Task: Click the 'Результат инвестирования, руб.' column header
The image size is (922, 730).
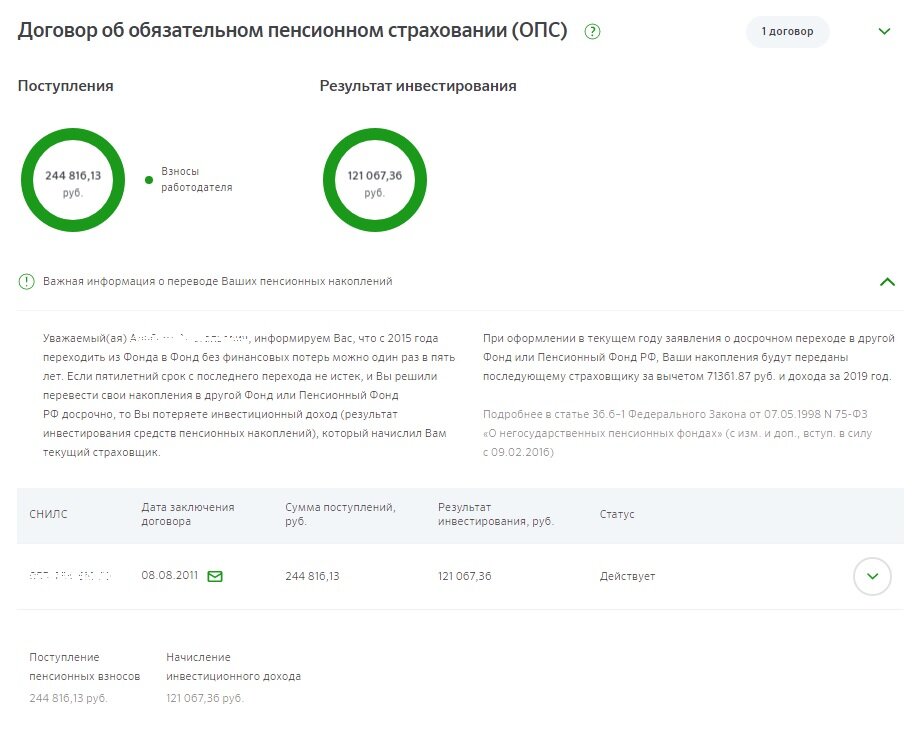Action: 496,514
